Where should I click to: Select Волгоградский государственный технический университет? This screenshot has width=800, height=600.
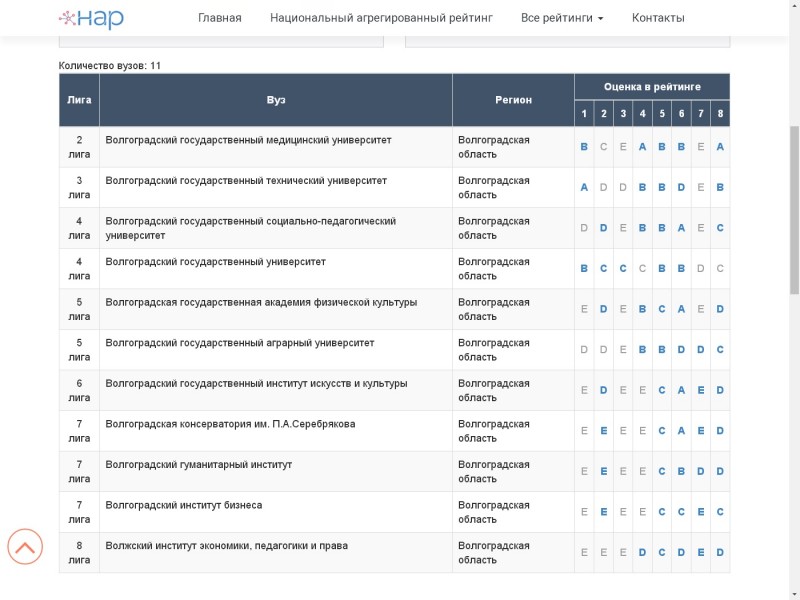[x=246, y=181]
